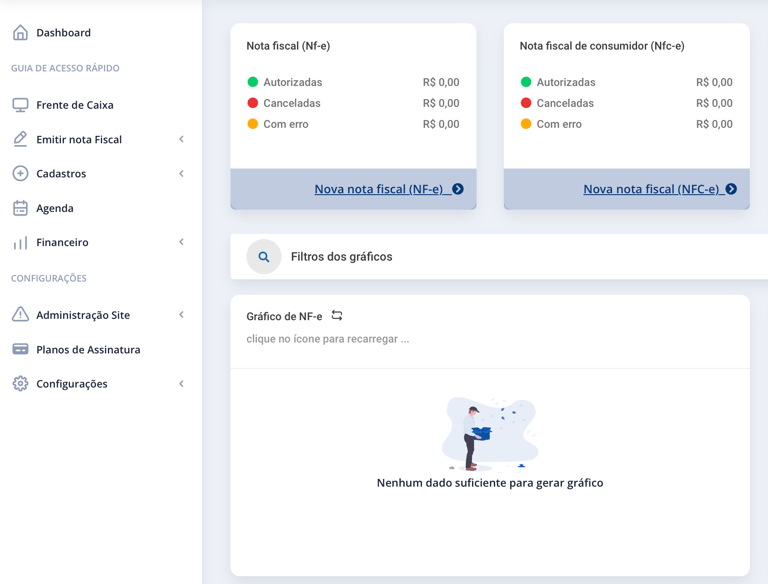
Task: Click the Configurações gear icon
Action: click(x=20, y=384)
